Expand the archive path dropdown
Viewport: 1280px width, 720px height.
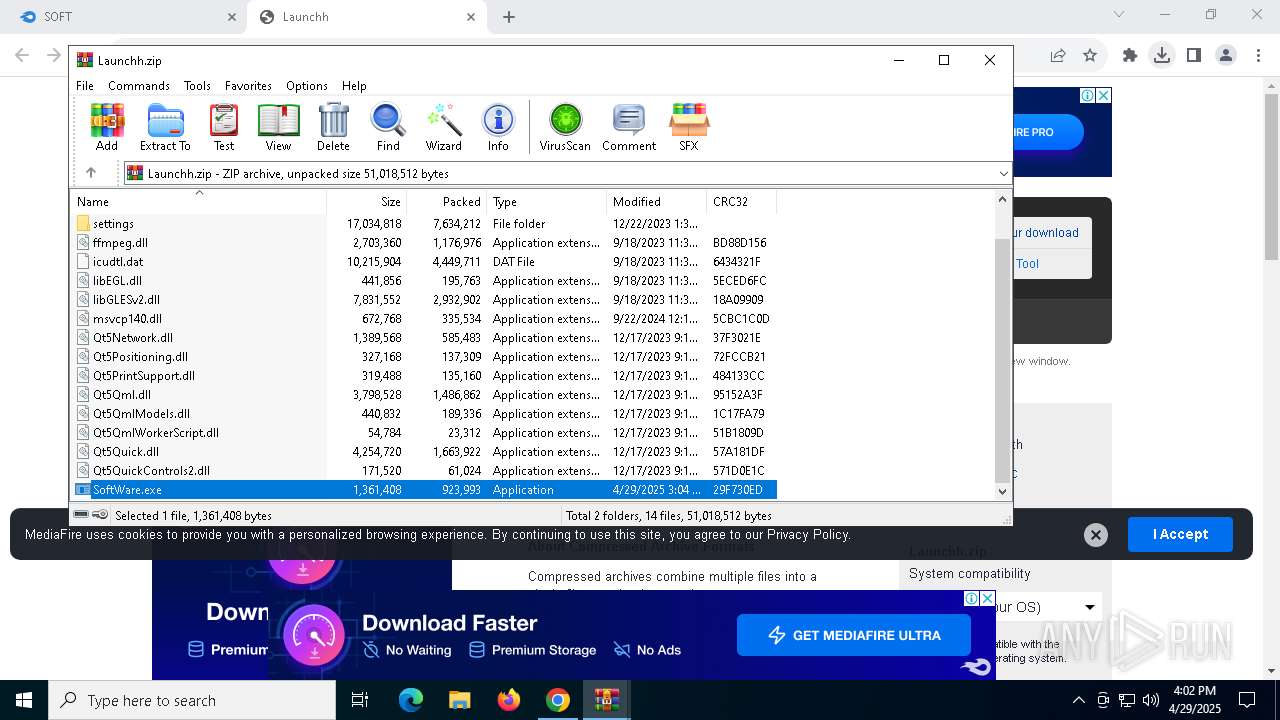[x=1003, y=174]
